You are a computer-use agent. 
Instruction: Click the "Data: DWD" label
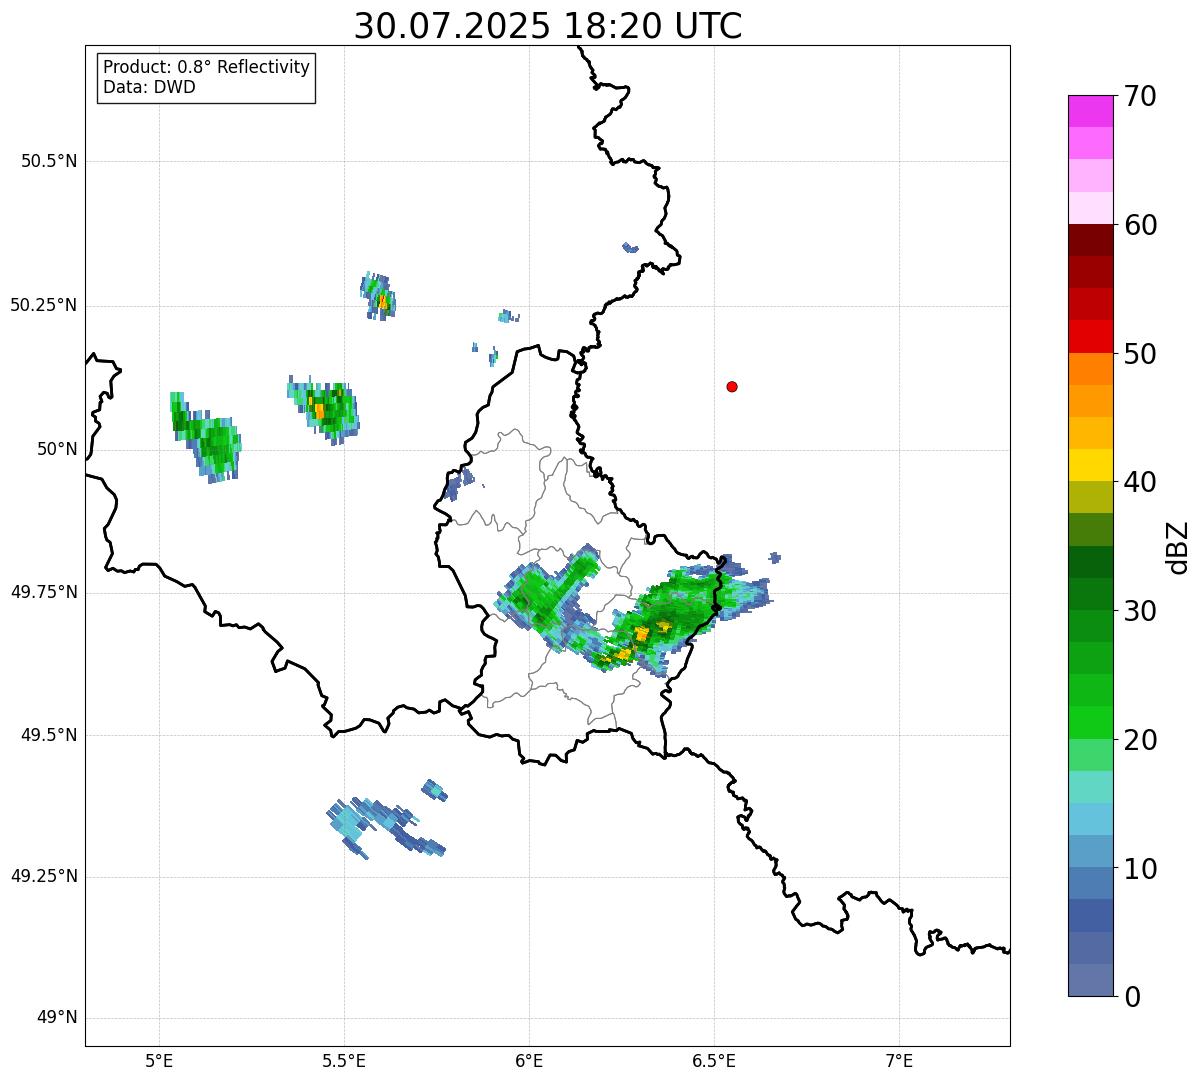149,87
